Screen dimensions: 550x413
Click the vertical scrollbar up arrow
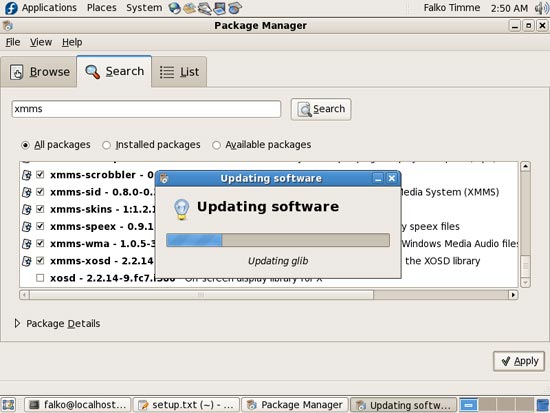[525, 166]
